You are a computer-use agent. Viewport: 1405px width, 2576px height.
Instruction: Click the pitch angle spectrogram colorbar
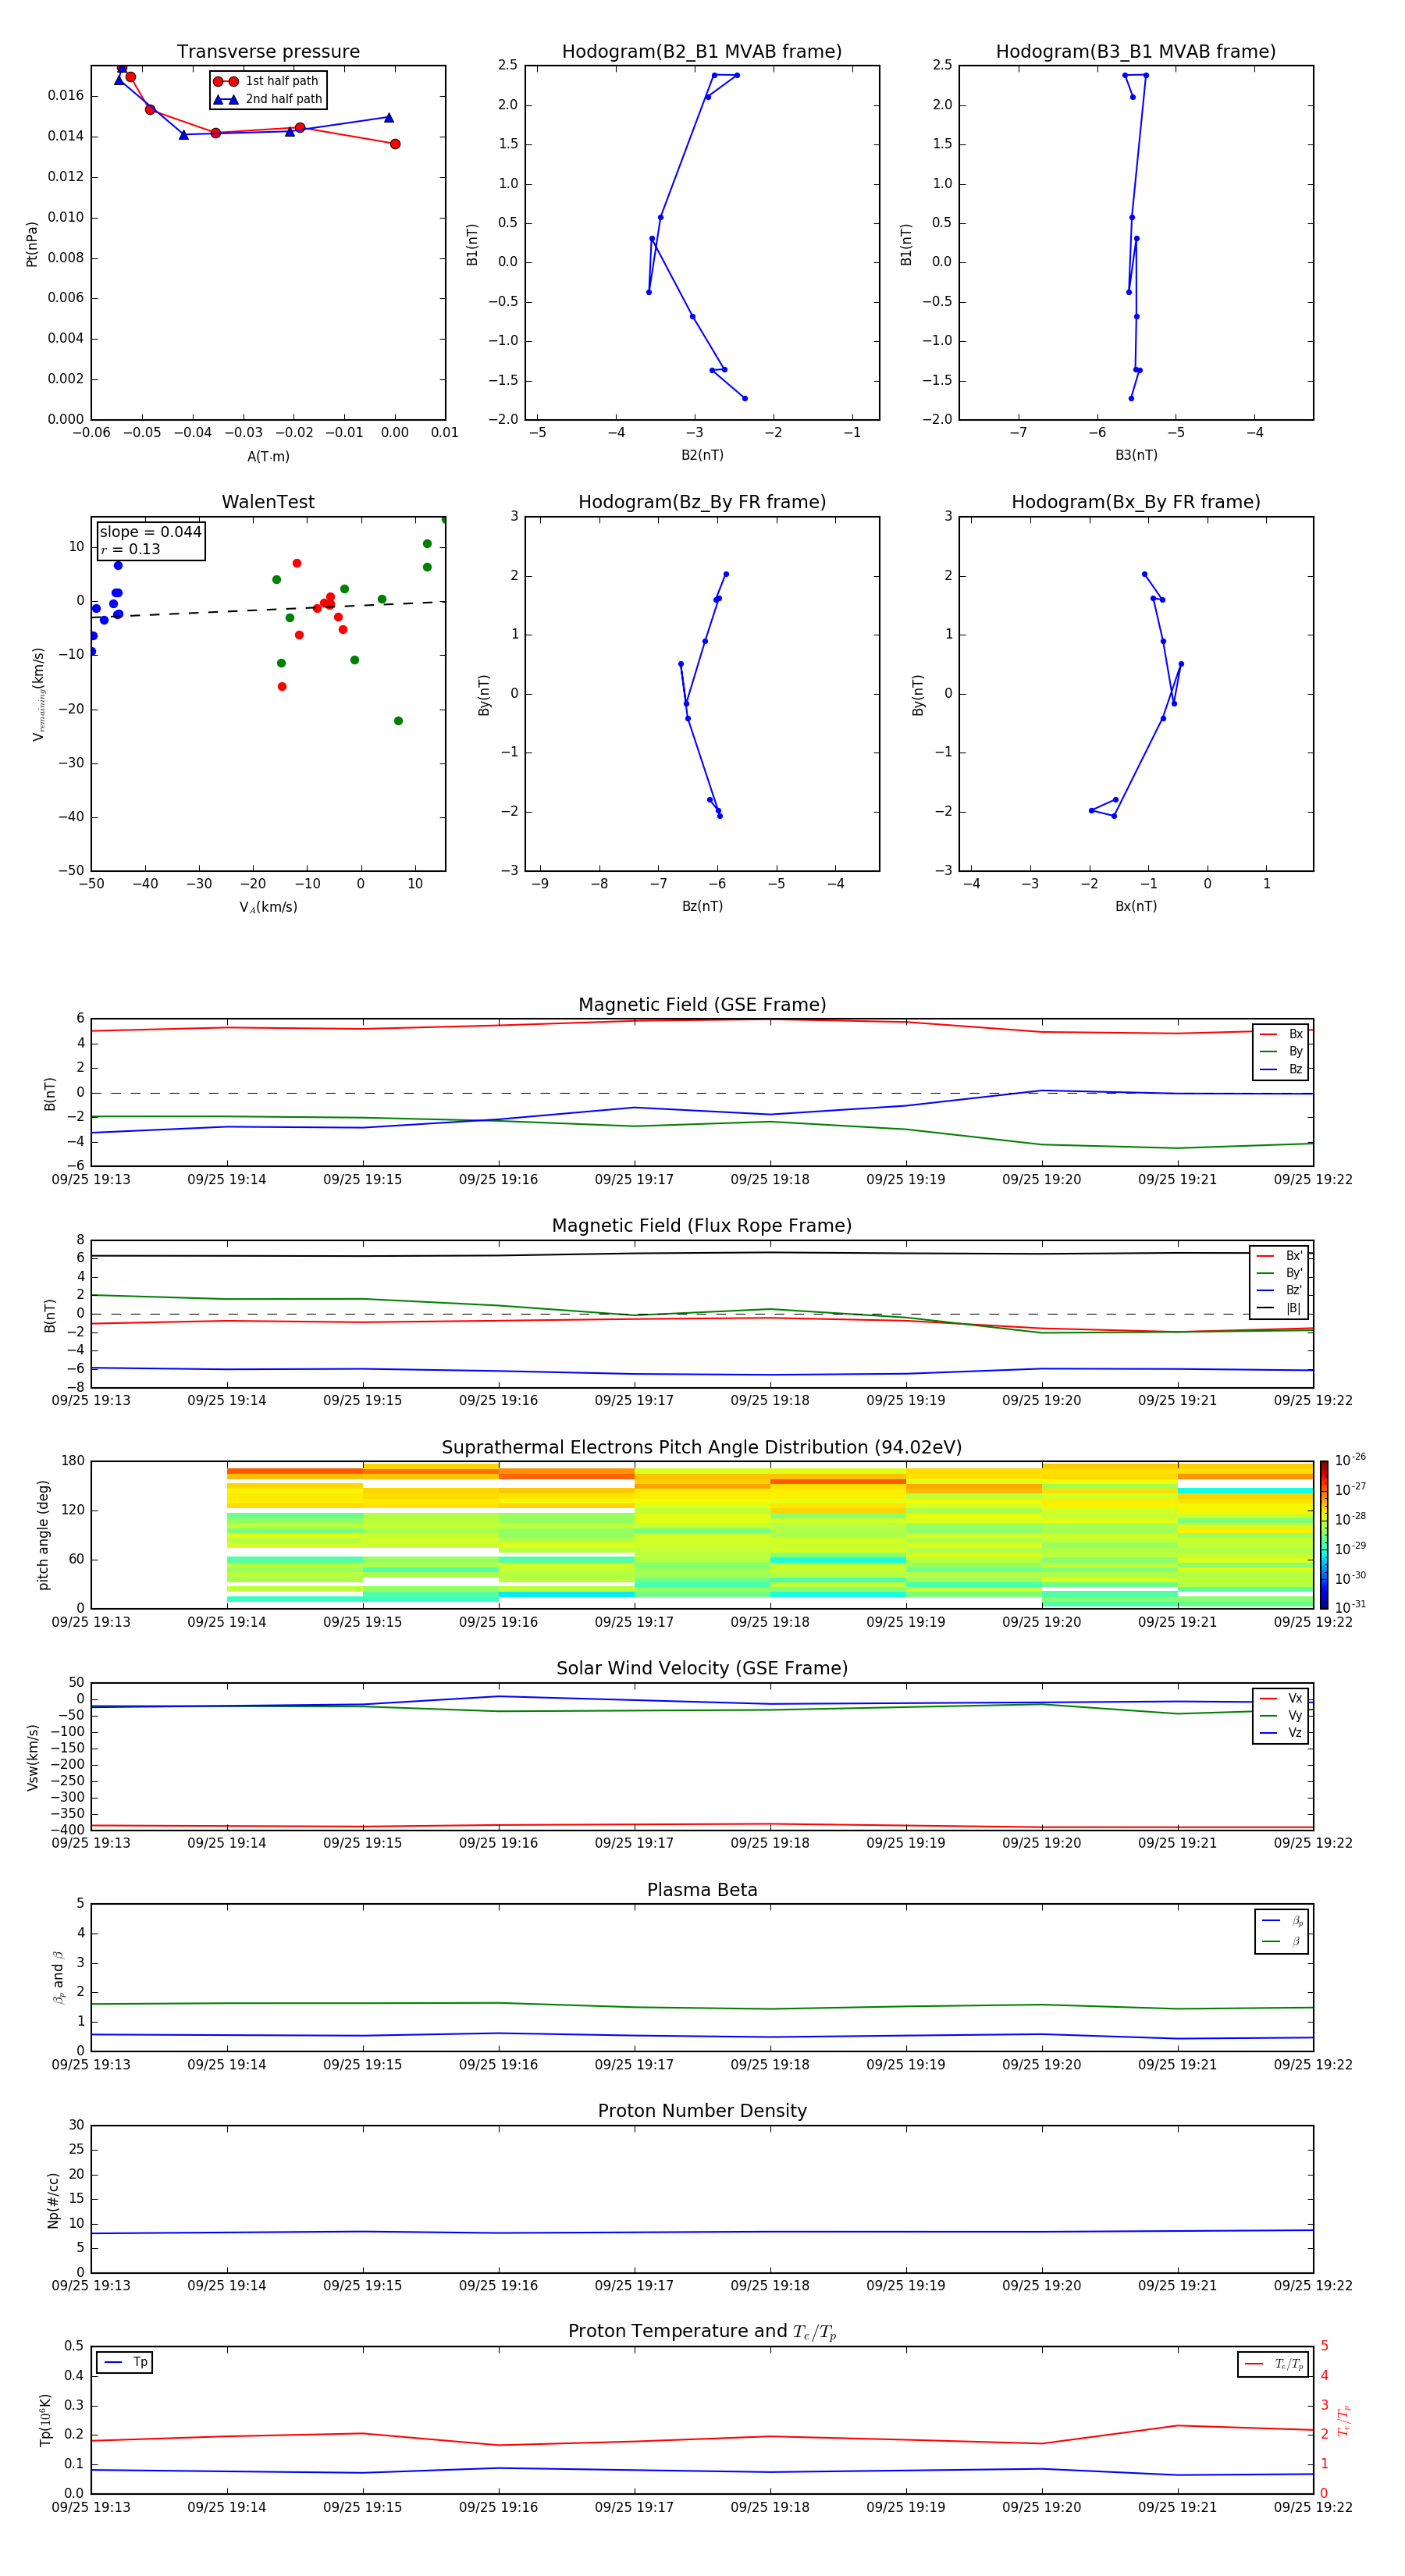point(1324,1535)
